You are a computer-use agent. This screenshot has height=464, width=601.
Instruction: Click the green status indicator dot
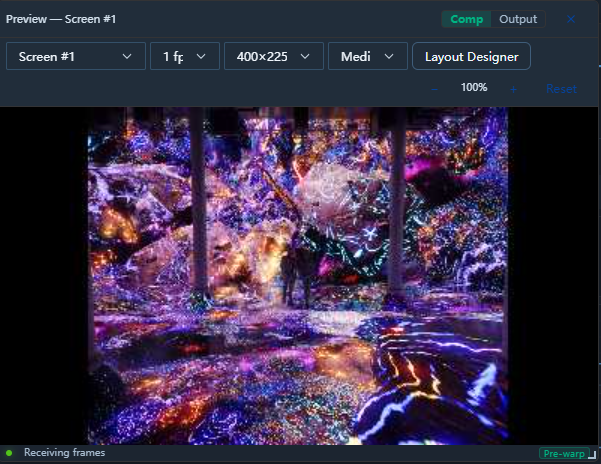[9, 453]
